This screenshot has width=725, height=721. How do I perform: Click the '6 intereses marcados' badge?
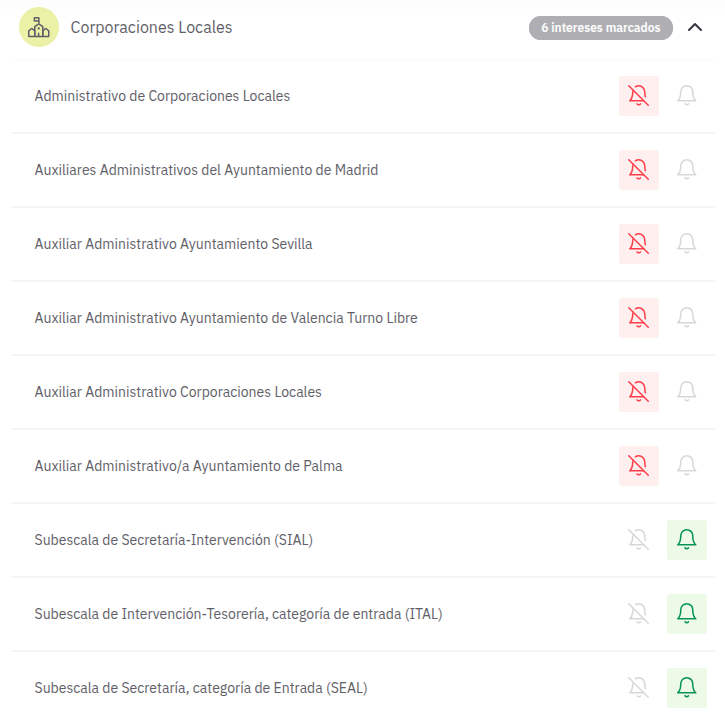[600, 28]
